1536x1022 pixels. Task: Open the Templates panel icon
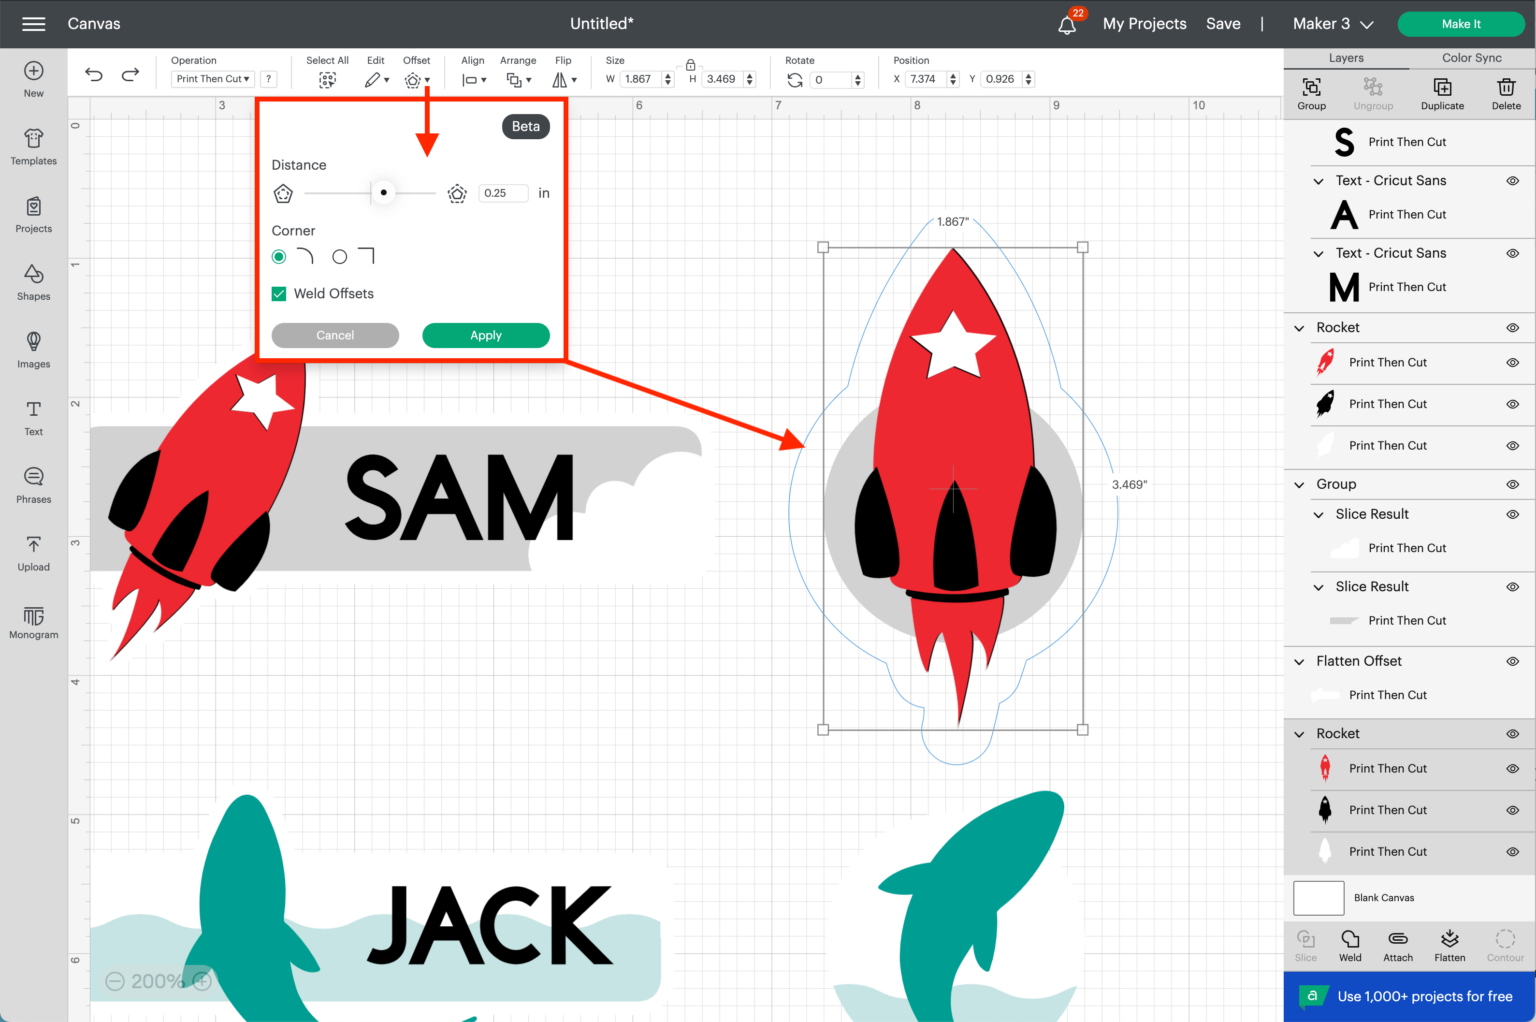pyautogui.click(x=33, y=146)
